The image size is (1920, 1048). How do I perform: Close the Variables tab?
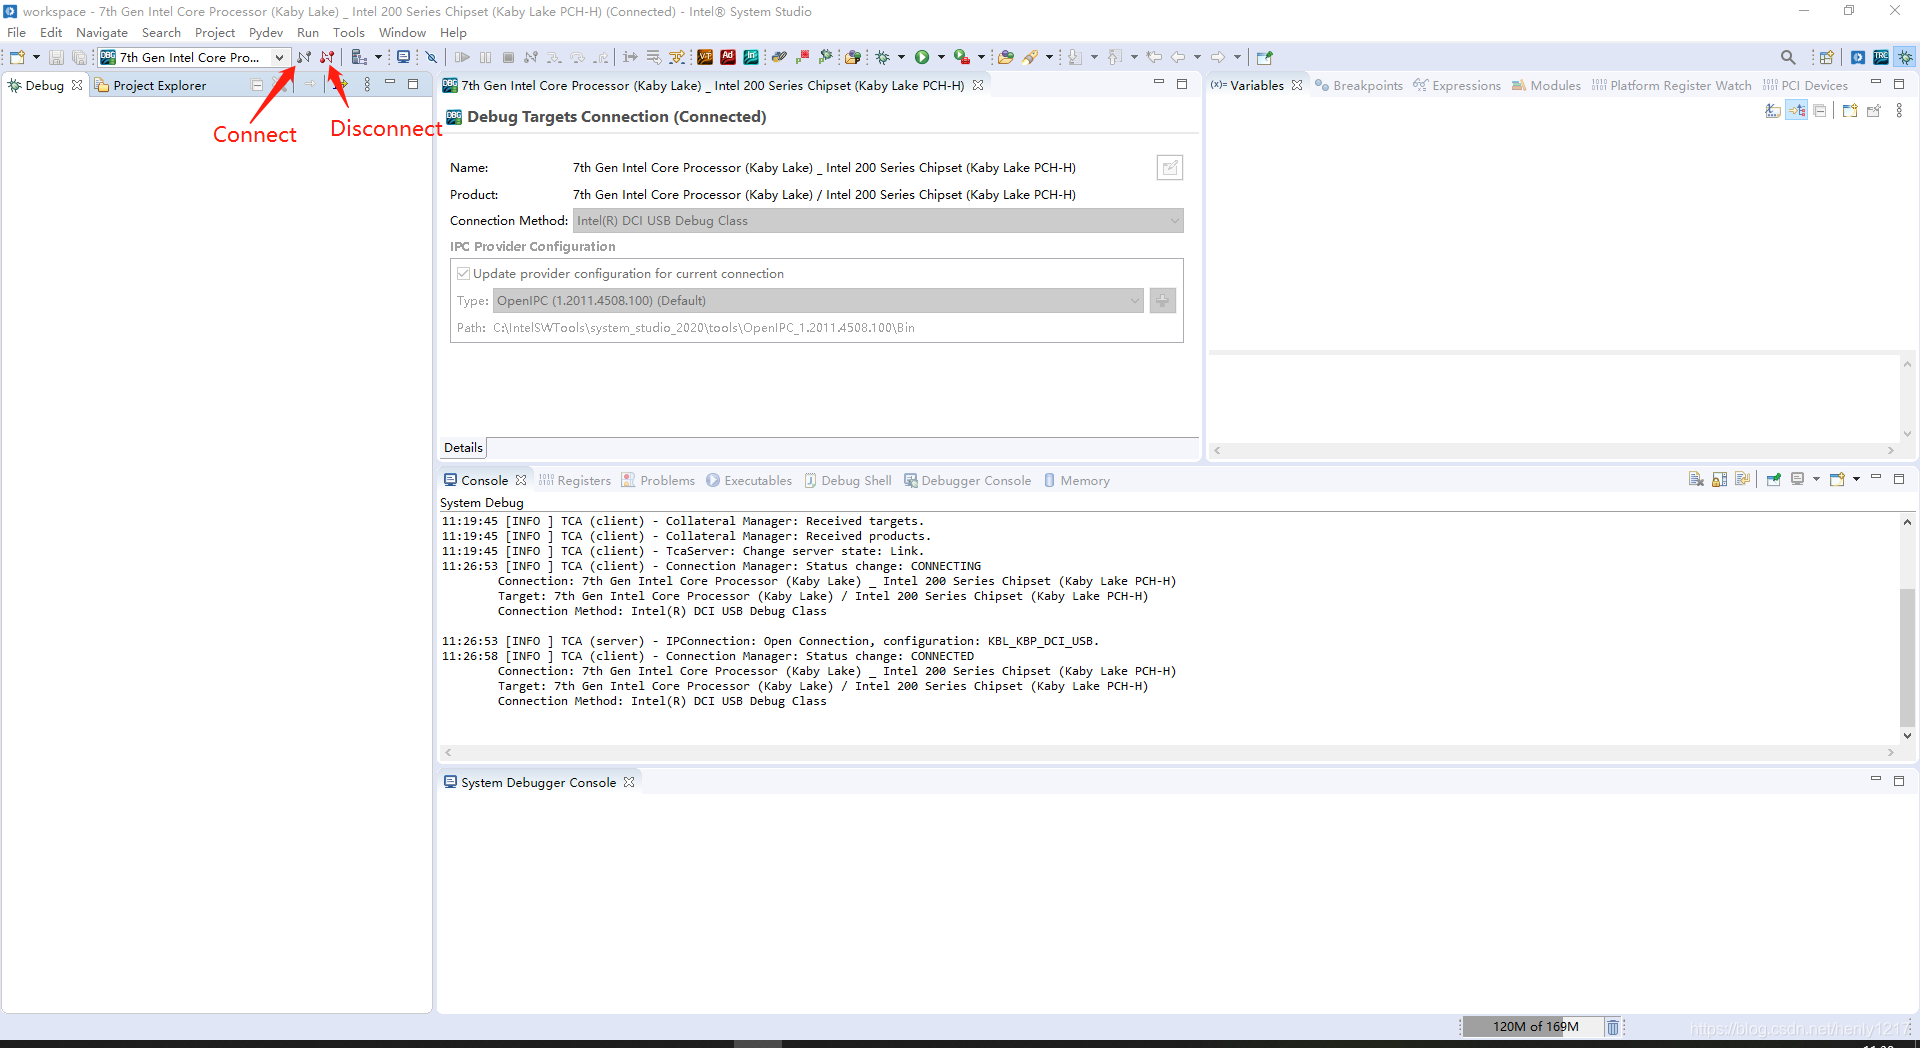(x=1297, y=85)
